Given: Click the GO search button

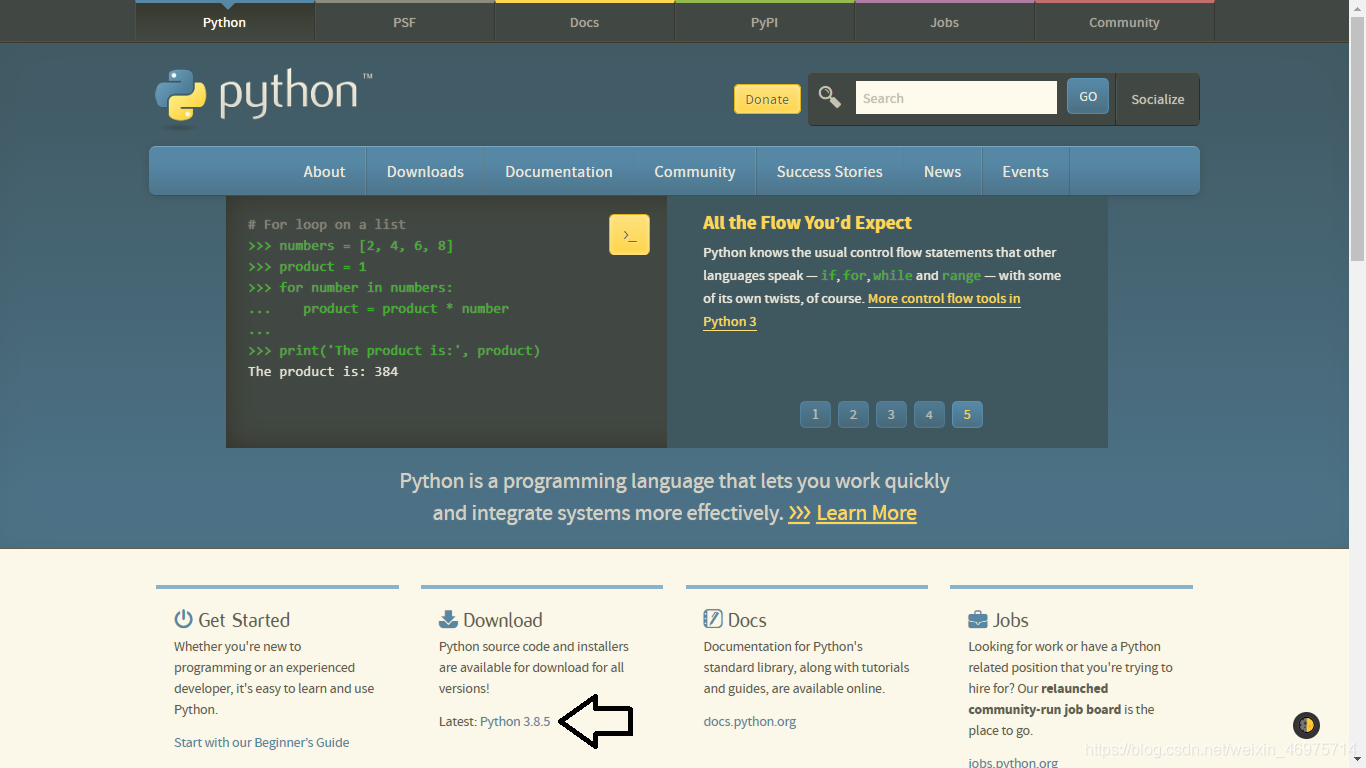Looking at the screenshot, I should (x=1088, y=96).
